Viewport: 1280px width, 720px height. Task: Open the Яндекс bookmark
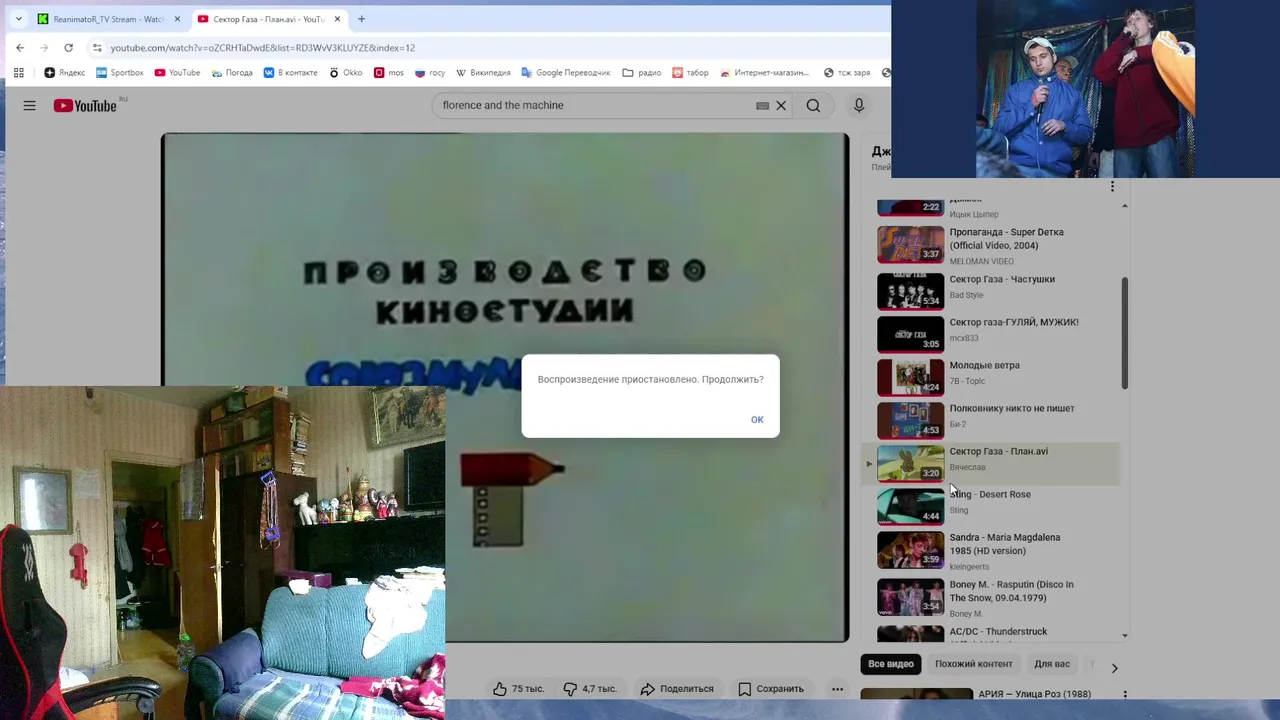64,72
